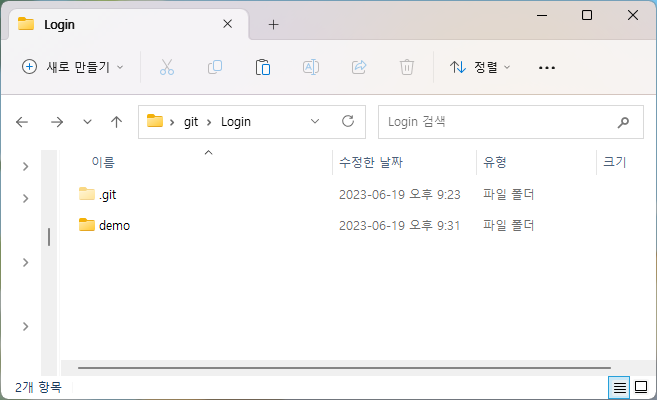Click the git breadcrumb segment

click(x=191, y=122)
